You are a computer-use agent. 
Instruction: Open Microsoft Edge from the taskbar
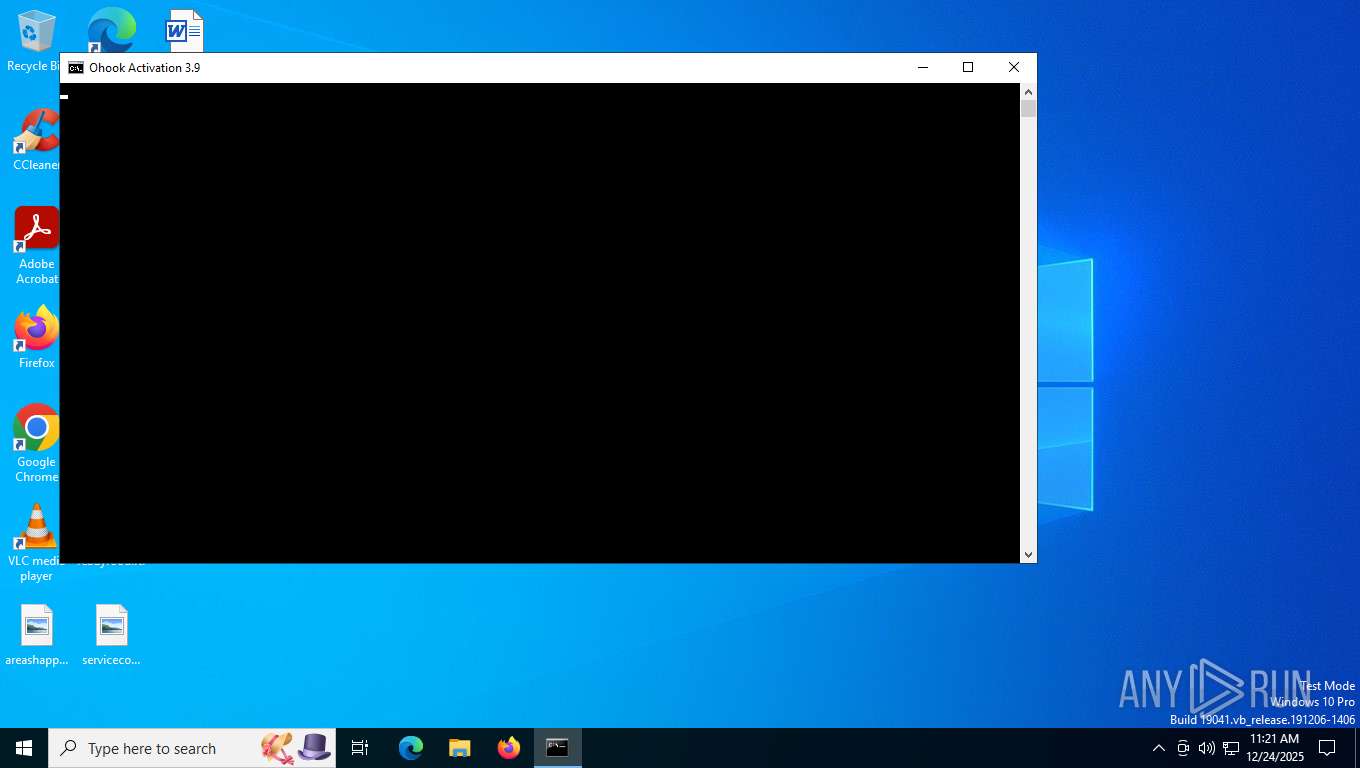(411, 748)
